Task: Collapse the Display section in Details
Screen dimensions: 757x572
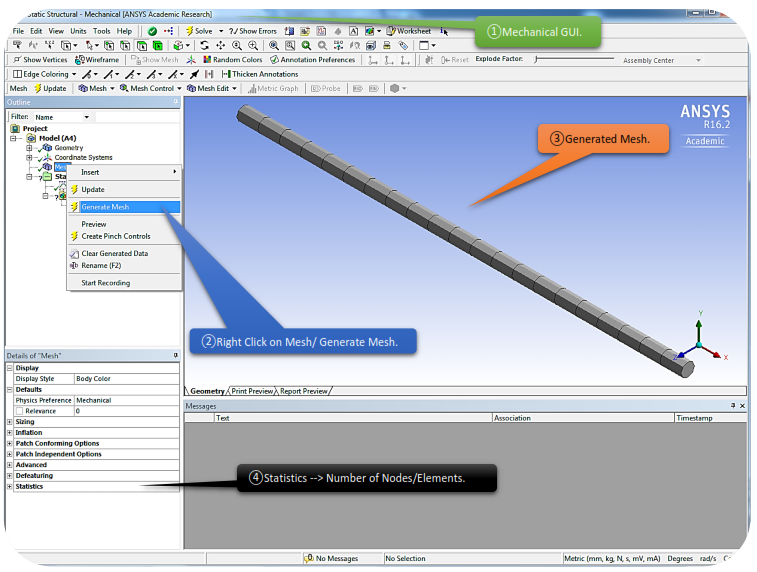Action: [x=10, y=368]
